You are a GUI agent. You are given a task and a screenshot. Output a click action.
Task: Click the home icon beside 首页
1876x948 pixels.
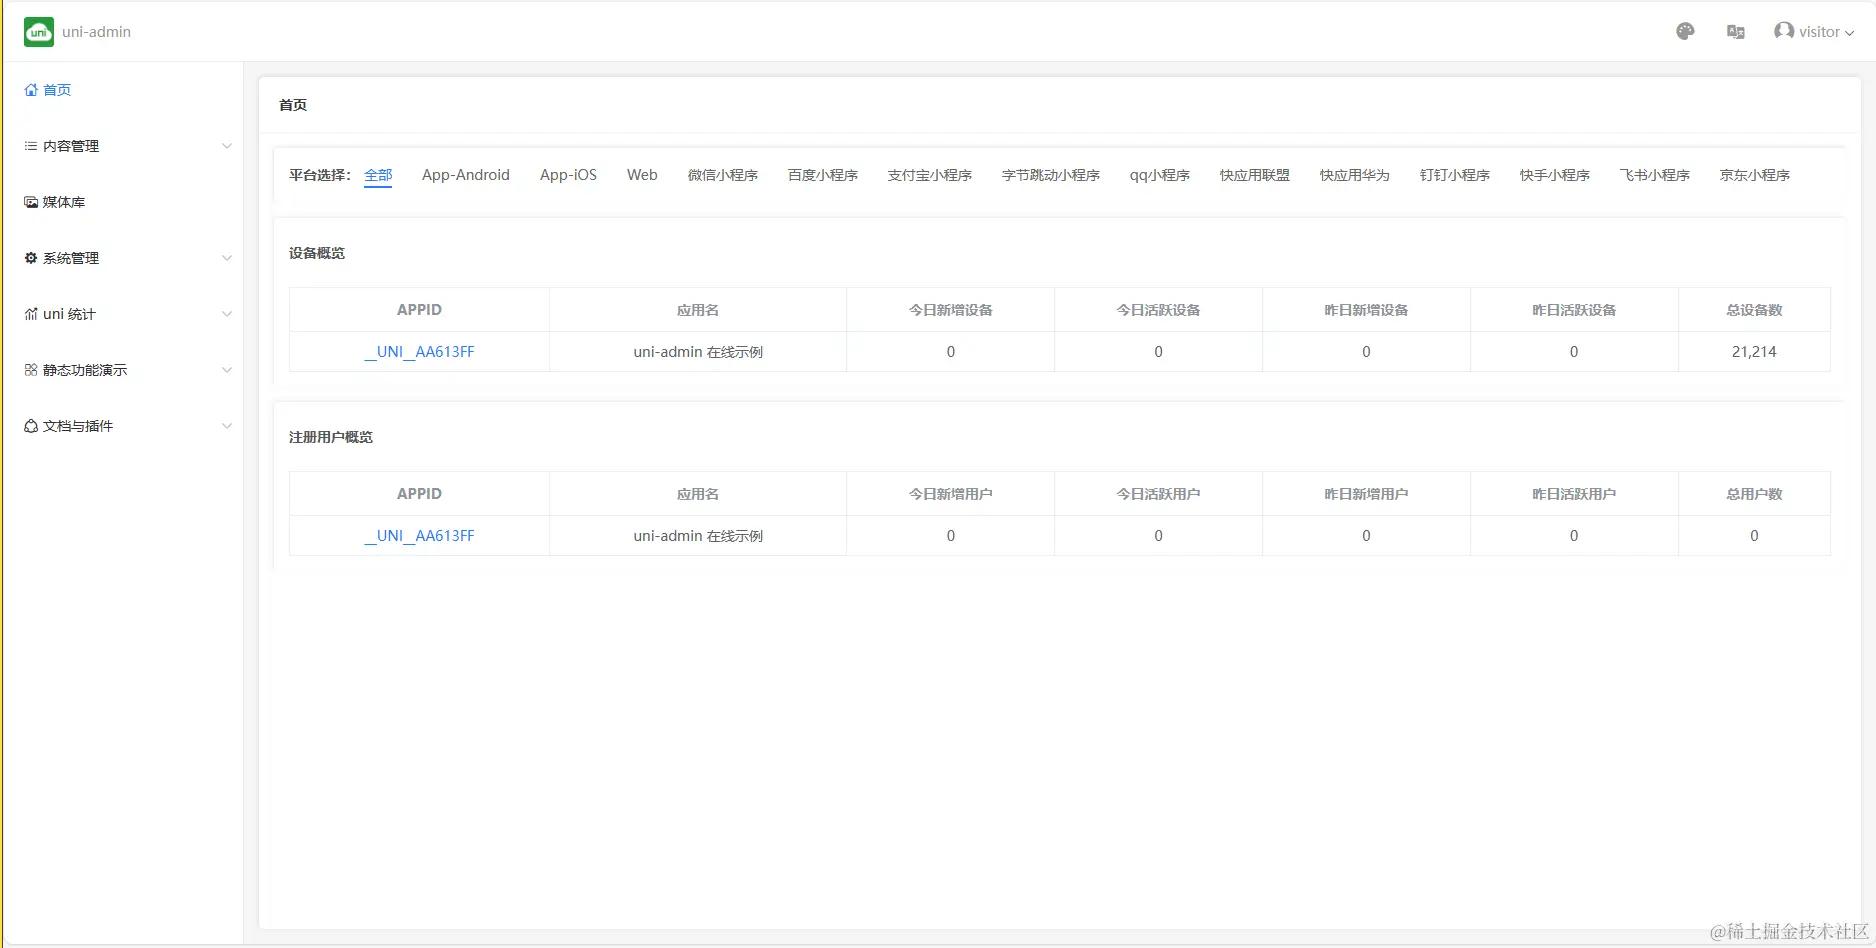coord(31,90)
